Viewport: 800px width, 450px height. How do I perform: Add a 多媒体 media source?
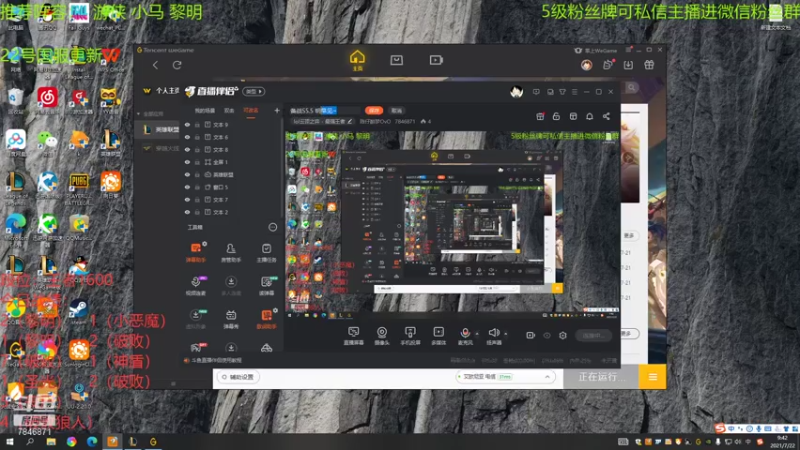[438, 336]
